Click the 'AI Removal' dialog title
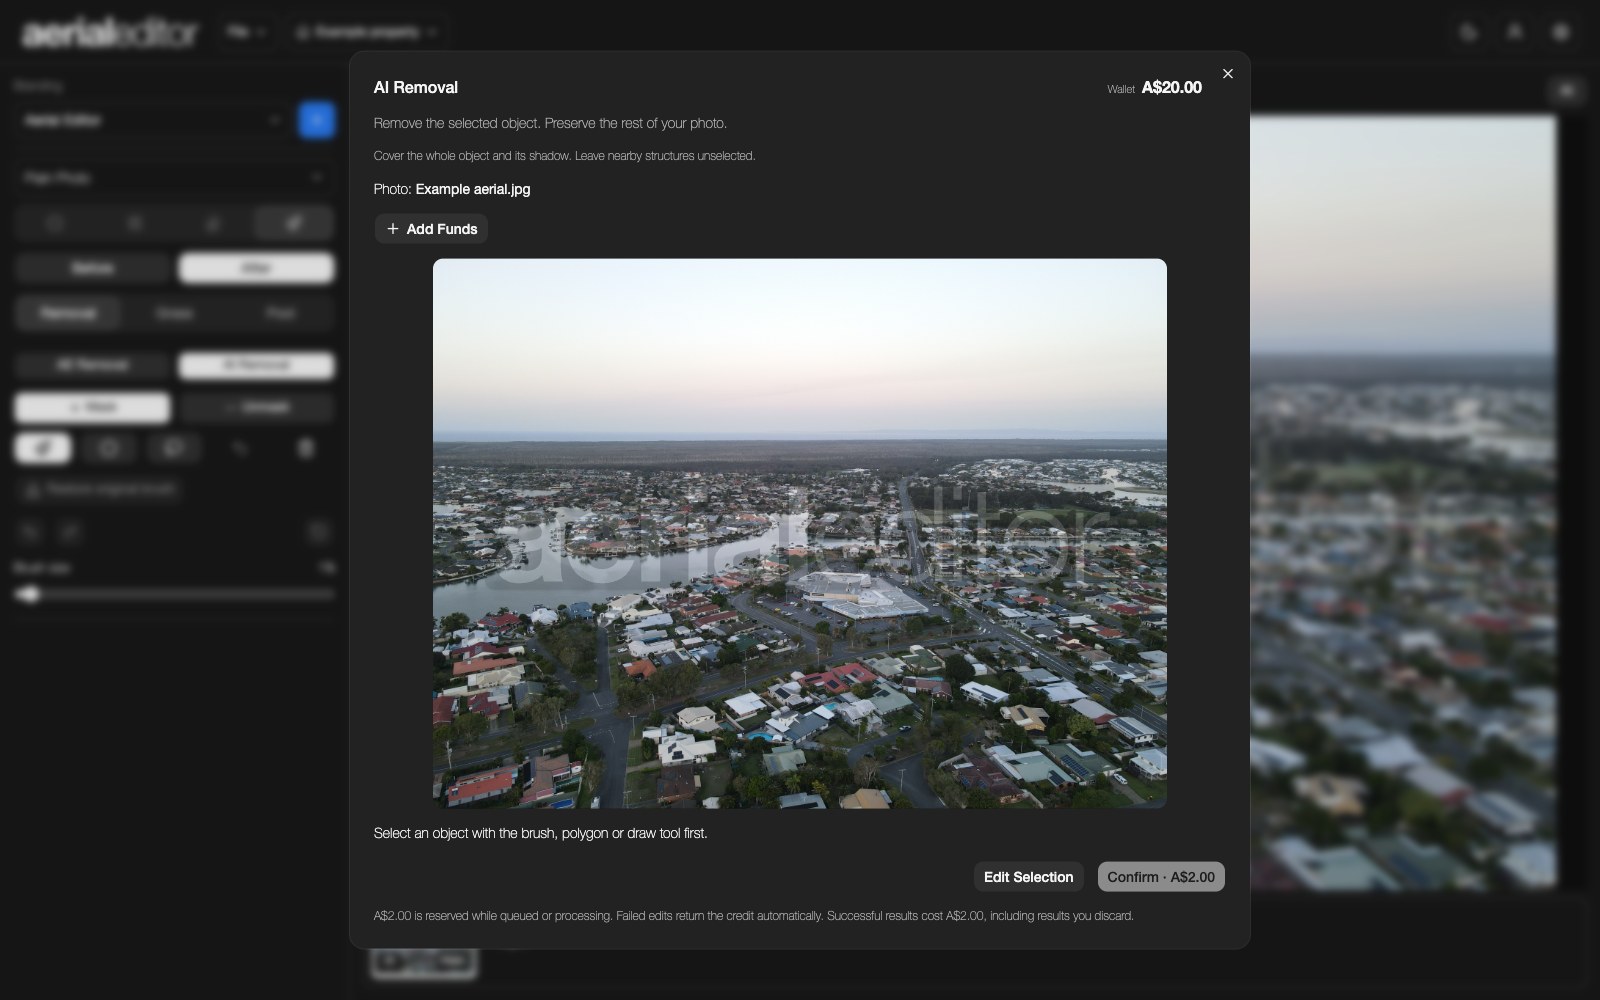This screenshot has width=1600, height=1000. [x=416, y=88]
